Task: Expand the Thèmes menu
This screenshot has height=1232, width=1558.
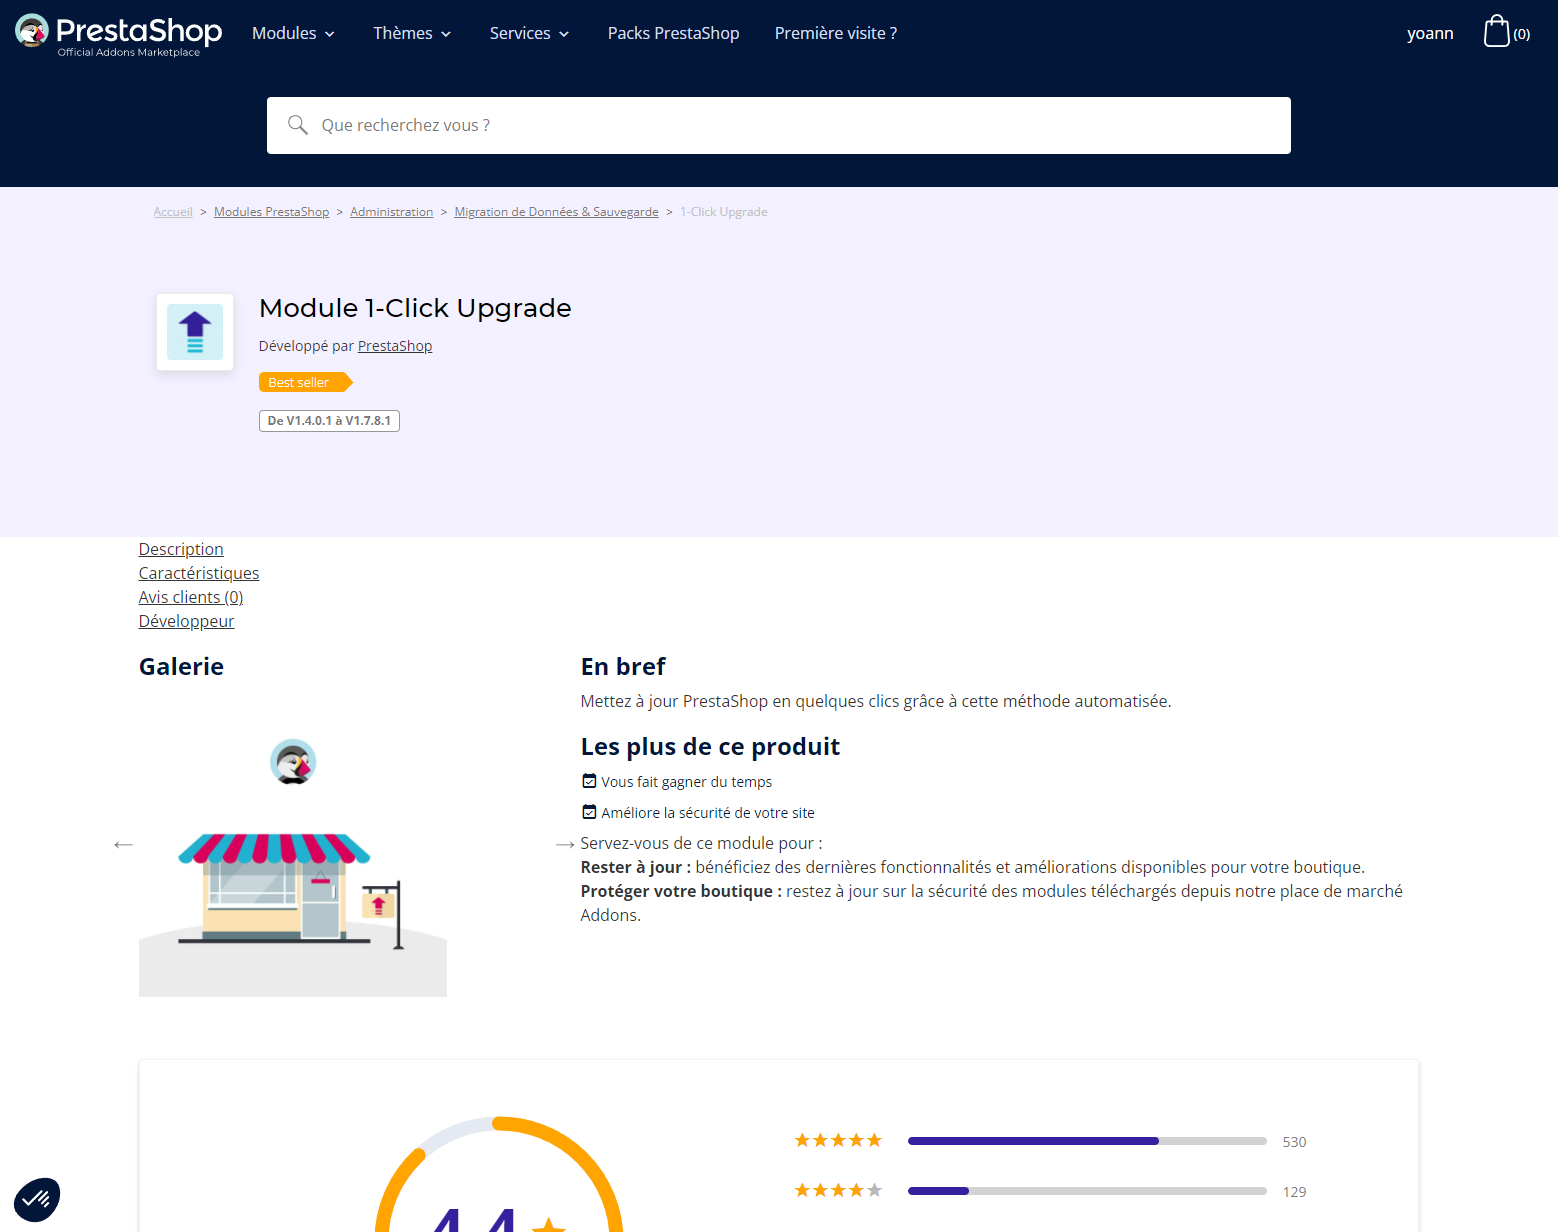Action: tap(412, 33)
